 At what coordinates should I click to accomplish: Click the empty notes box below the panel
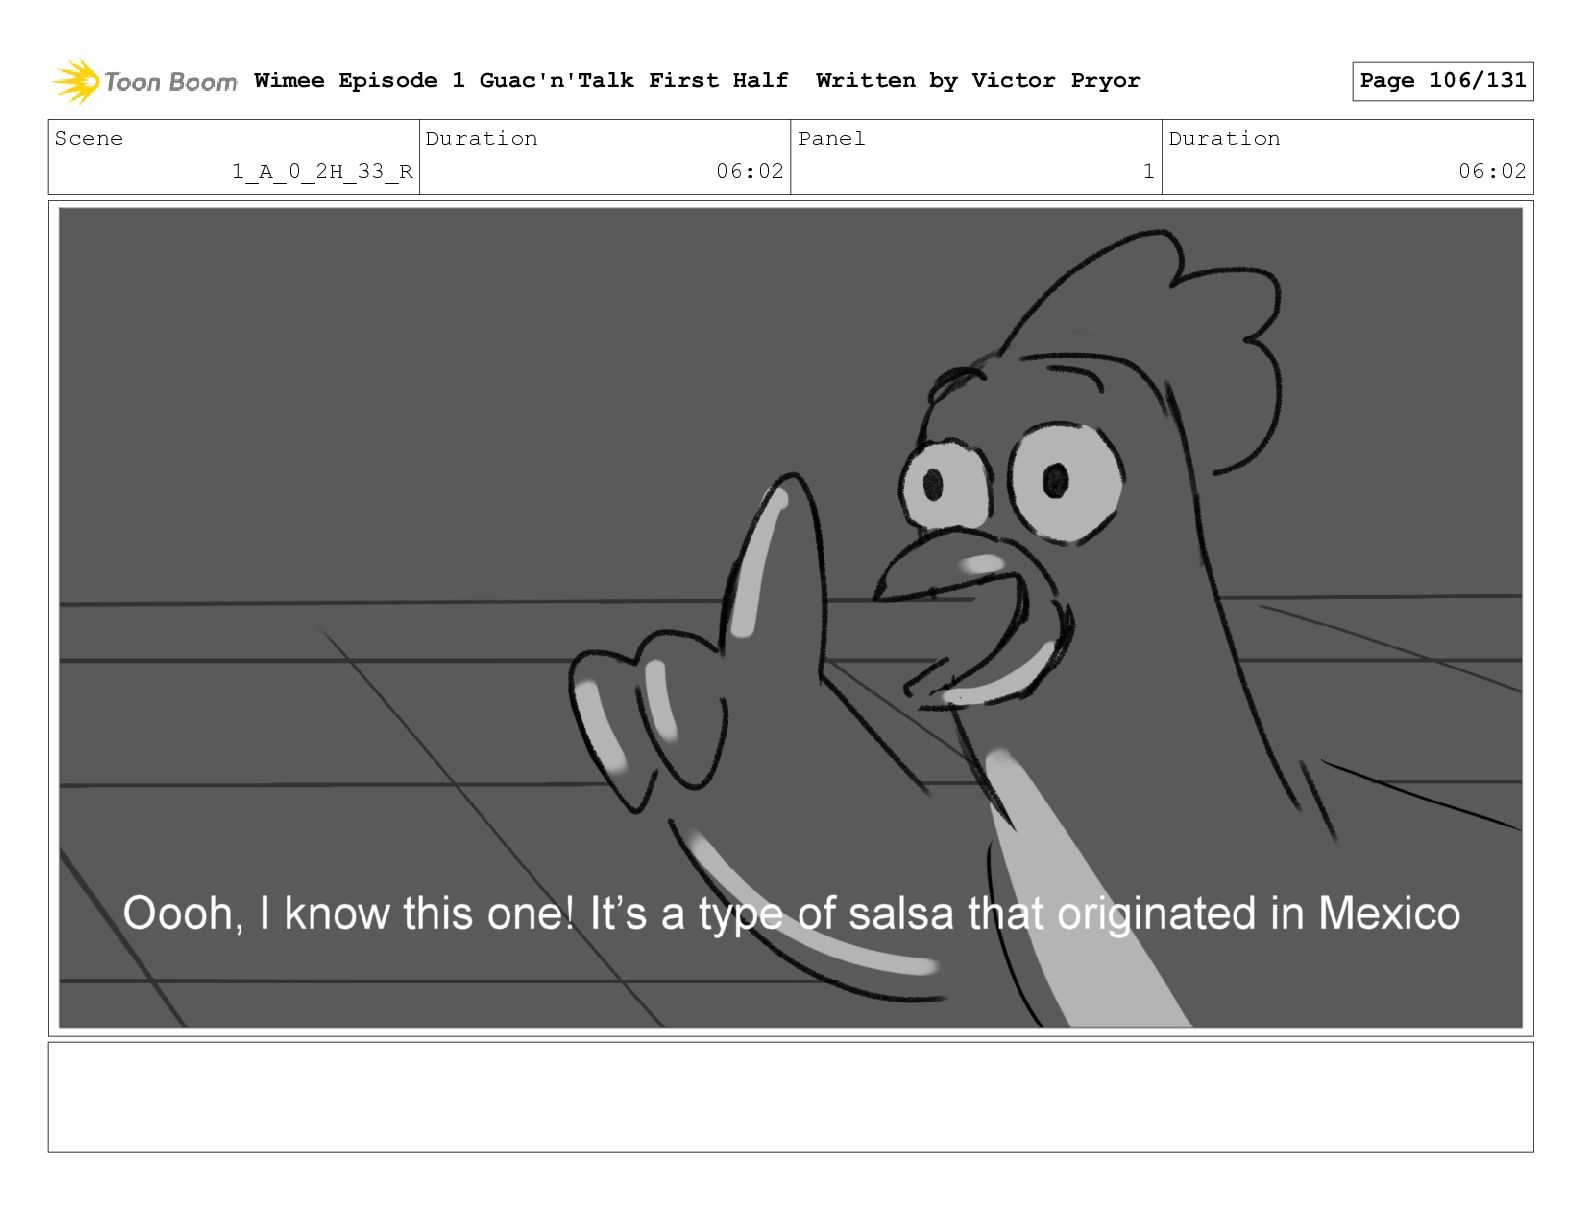790,1097
